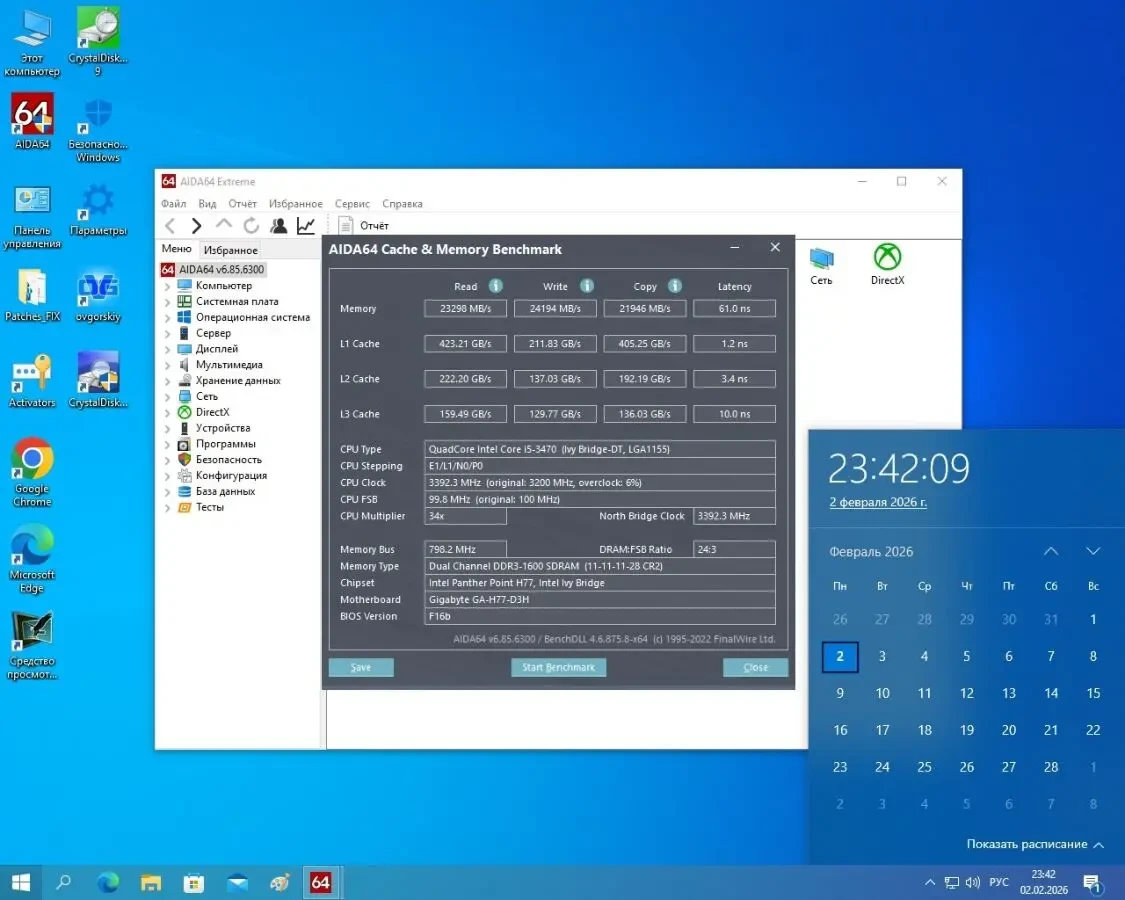The width and height of the screenshot is (1125, 900).
Task: Select Конфигурация tree item
Action: (231, 475)
